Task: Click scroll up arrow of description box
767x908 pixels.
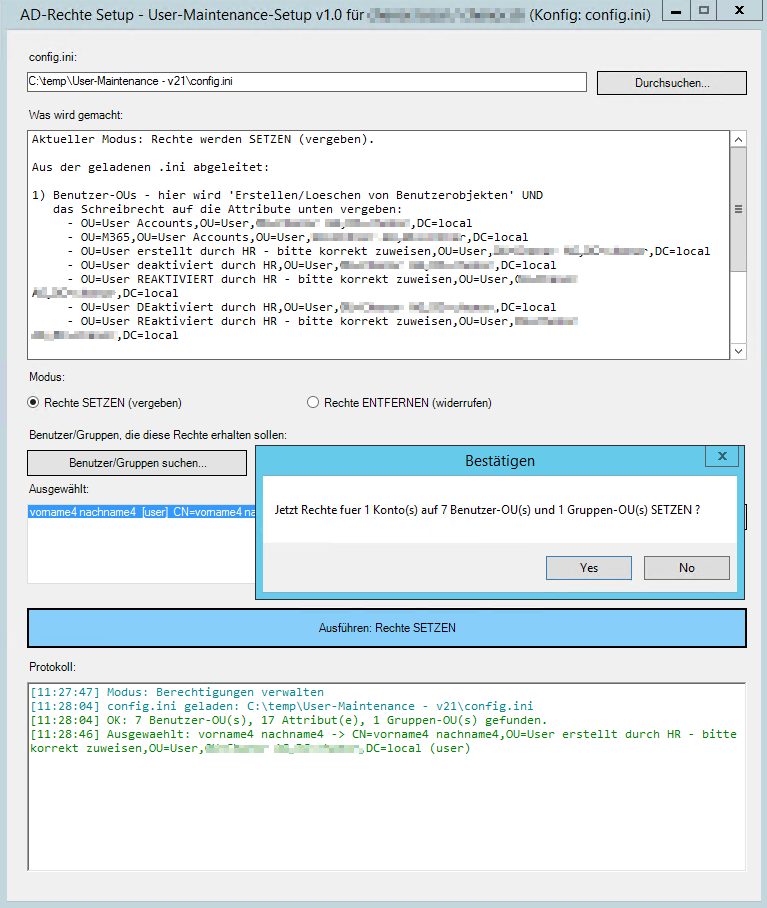Action: coord(738,140)
